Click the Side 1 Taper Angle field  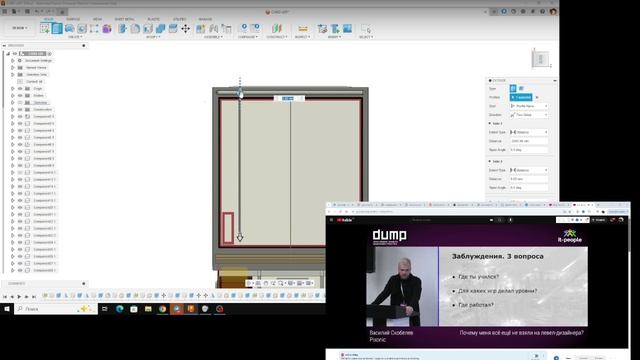coord(529,150)
